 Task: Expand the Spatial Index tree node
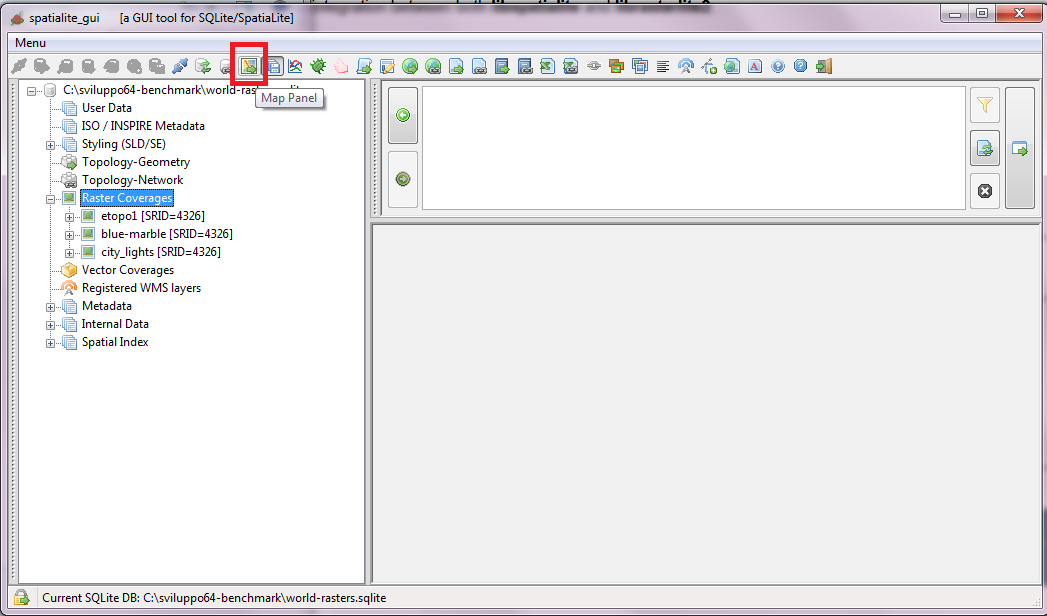(50, 343)
